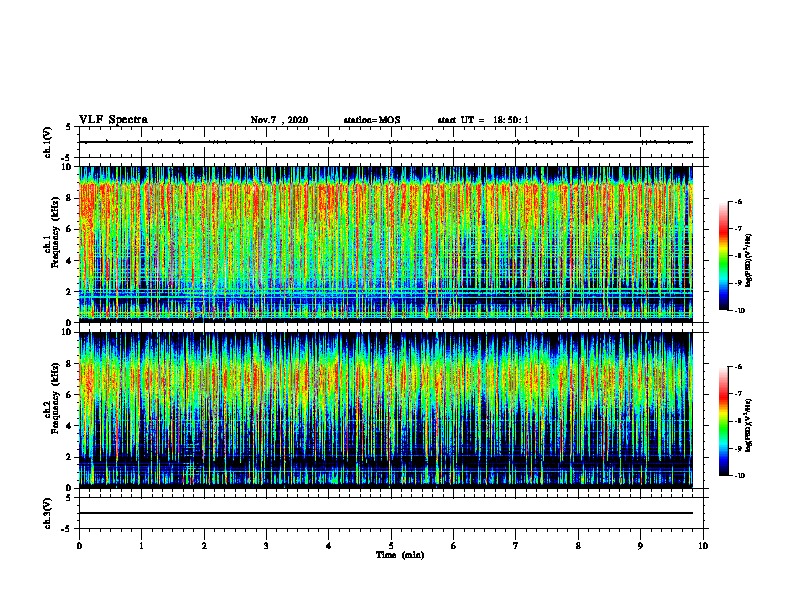Click the "VLF Spectra" title text
The height and width of the screenshot is (612, 792).
click(113, 120)
